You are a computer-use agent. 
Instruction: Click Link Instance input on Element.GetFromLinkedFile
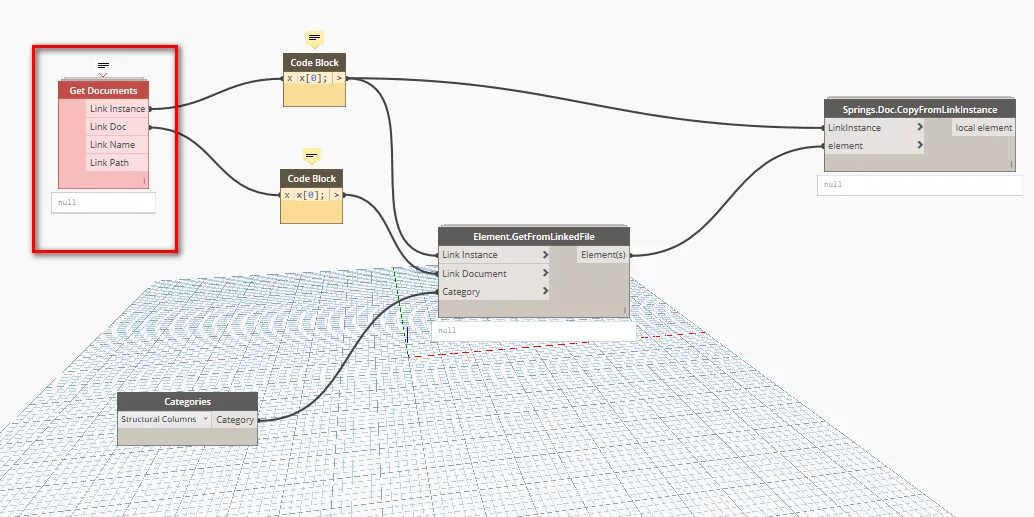coord(494,255)
